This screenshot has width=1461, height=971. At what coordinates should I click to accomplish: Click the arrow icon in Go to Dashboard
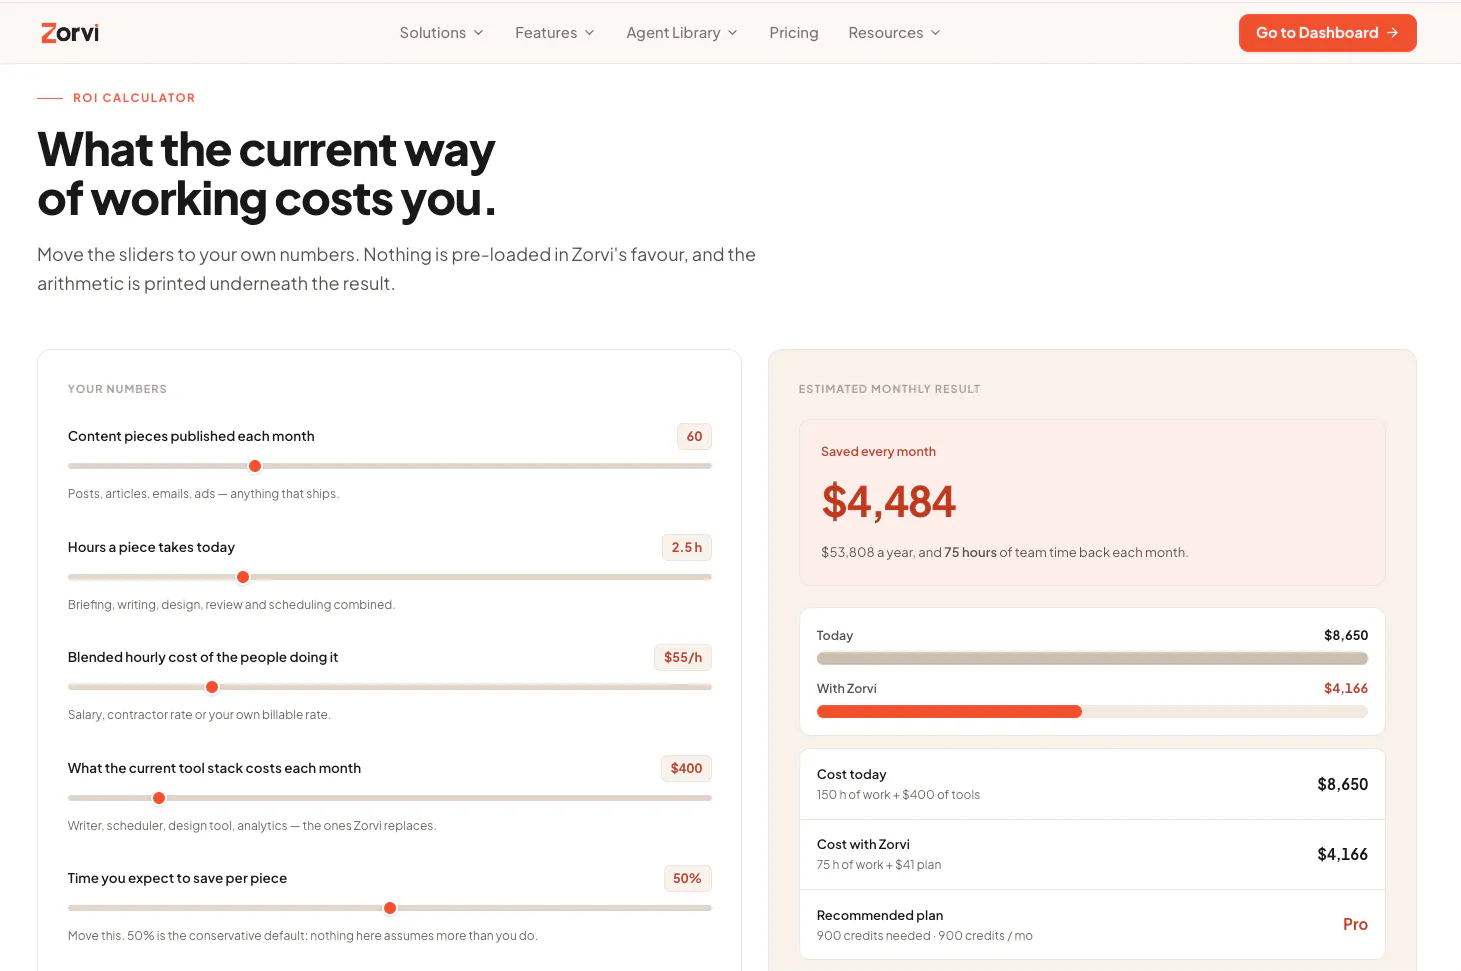(1393, 33)
